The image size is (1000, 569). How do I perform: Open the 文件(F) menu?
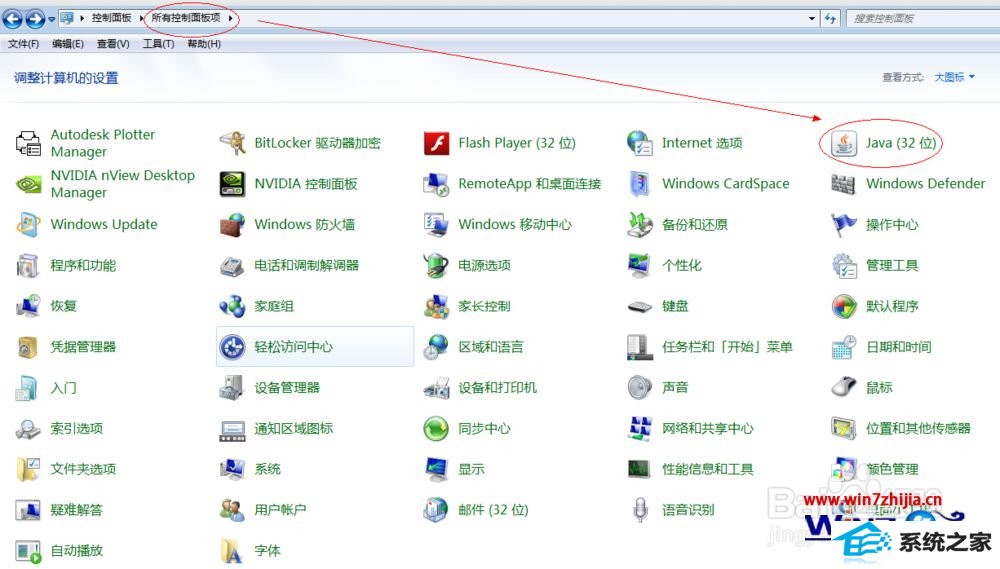(24, 44)
